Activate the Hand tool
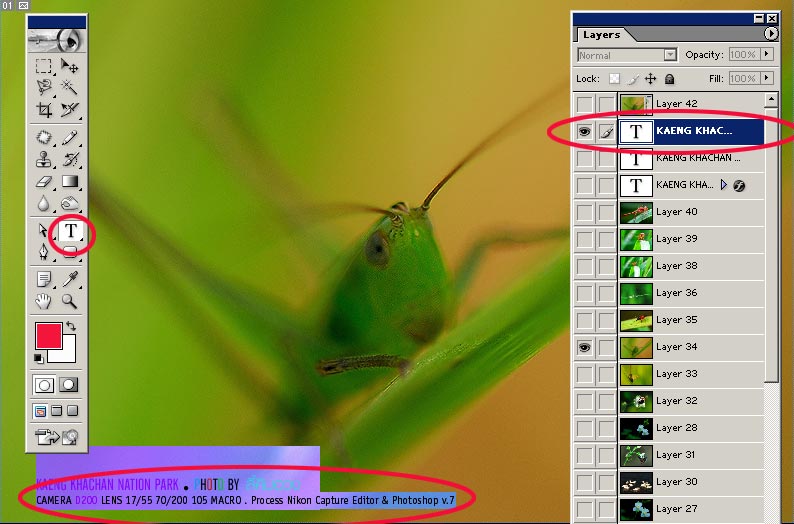Viewport: 794px width, 524px height. 44,300
